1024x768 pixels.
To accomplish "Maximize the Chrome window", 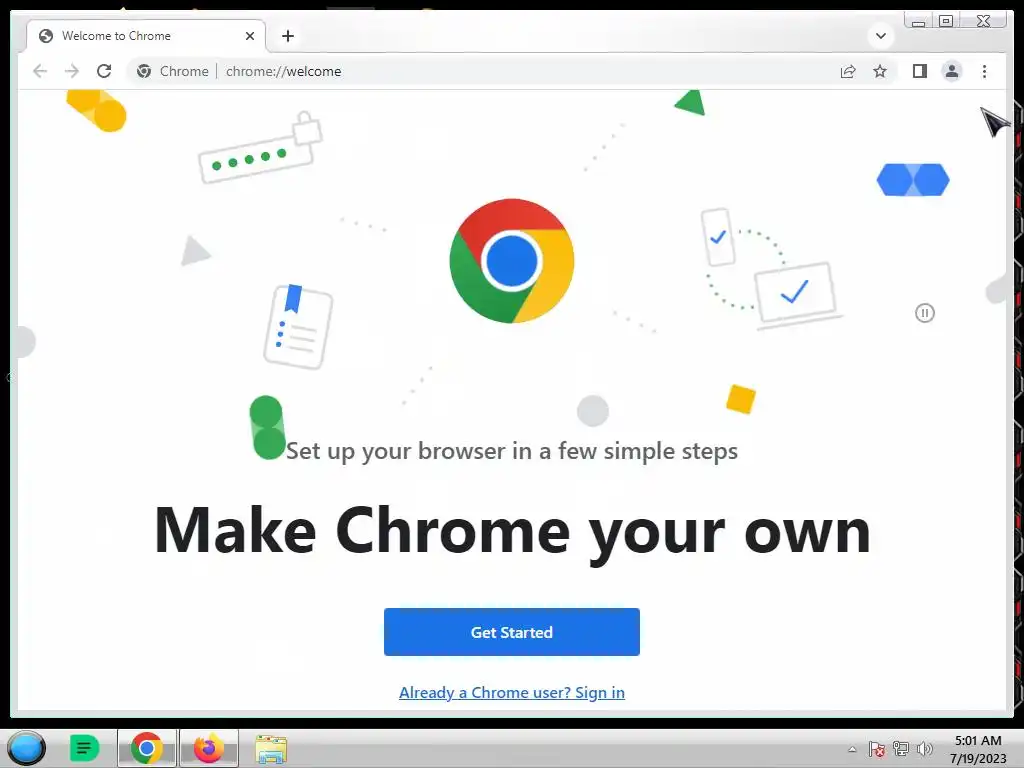I will (946, 22).
